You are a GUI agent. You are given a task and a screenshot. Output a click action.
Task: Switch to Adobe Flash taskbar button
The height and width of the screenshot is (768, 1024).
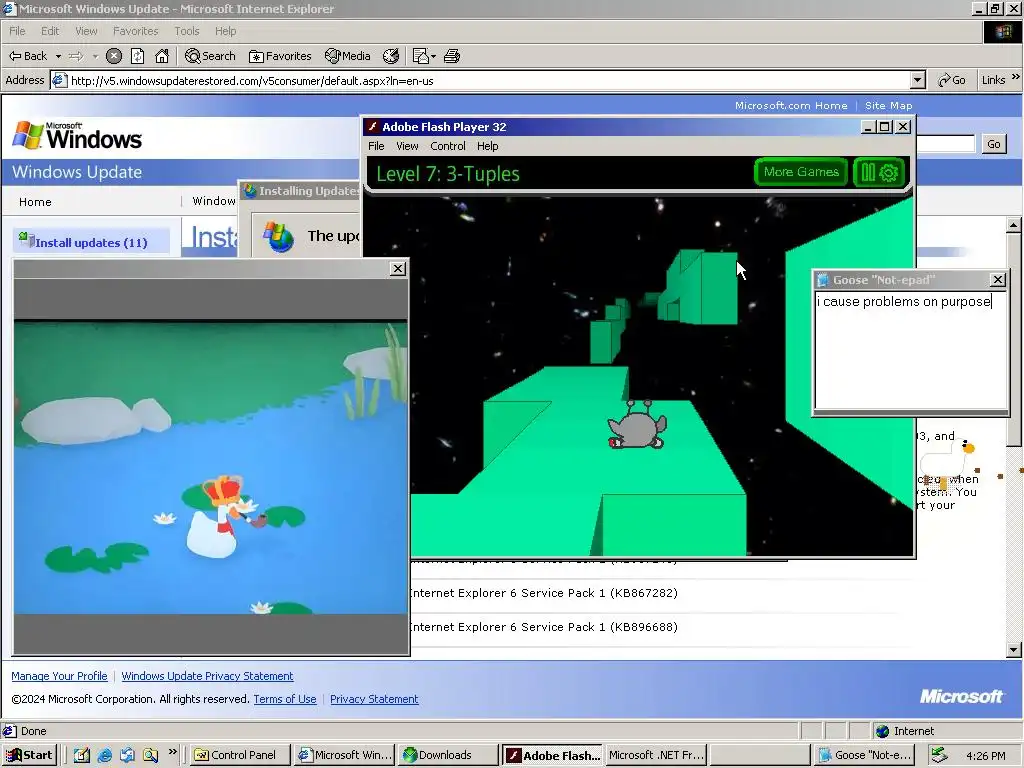[552, 755]
